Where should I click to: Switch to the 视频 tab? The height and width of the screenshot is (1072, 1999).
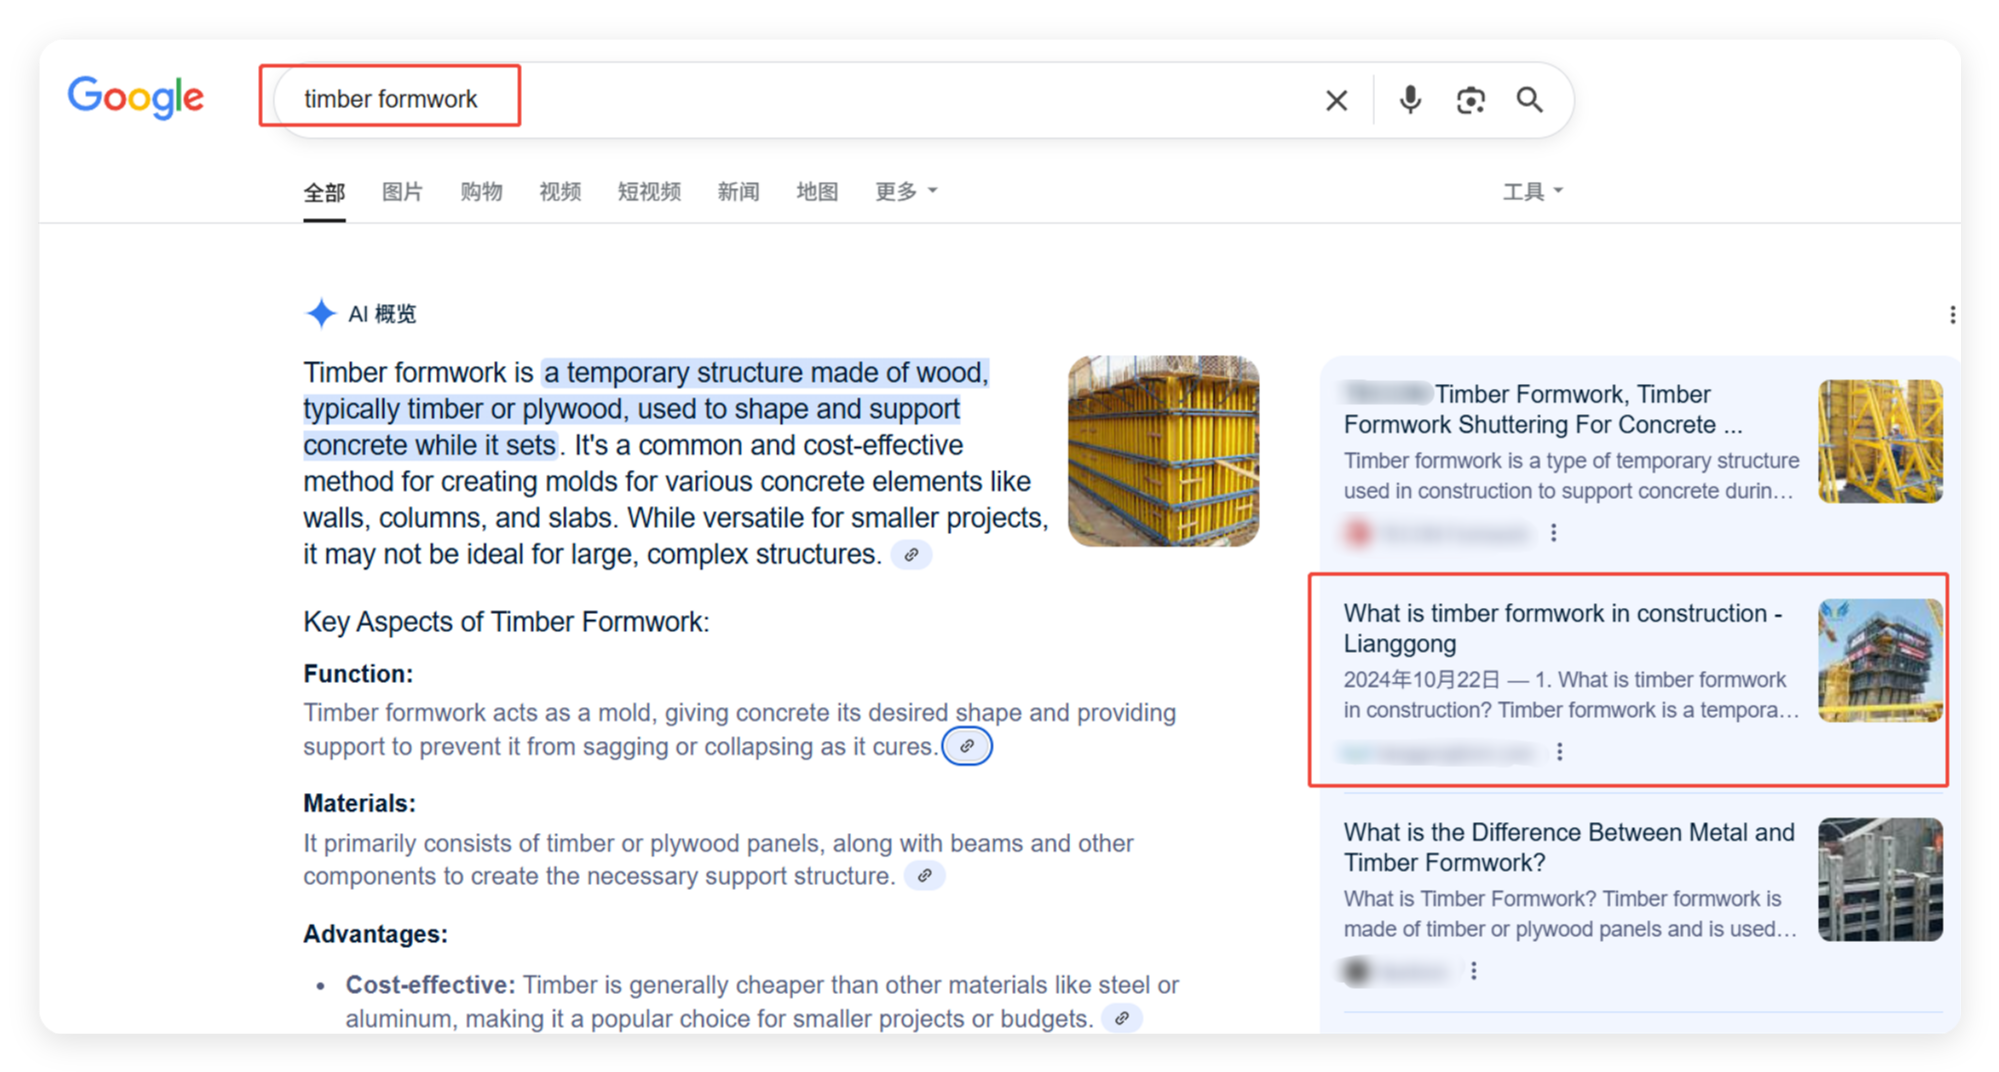559,191
